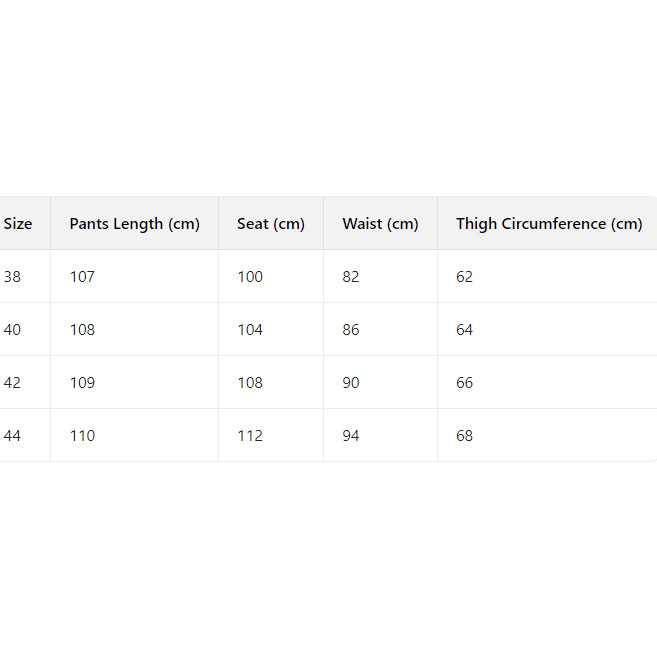Click thigh circumference value 66
The width and height of the screenshot is (657, 658).
tap(465, 383)
